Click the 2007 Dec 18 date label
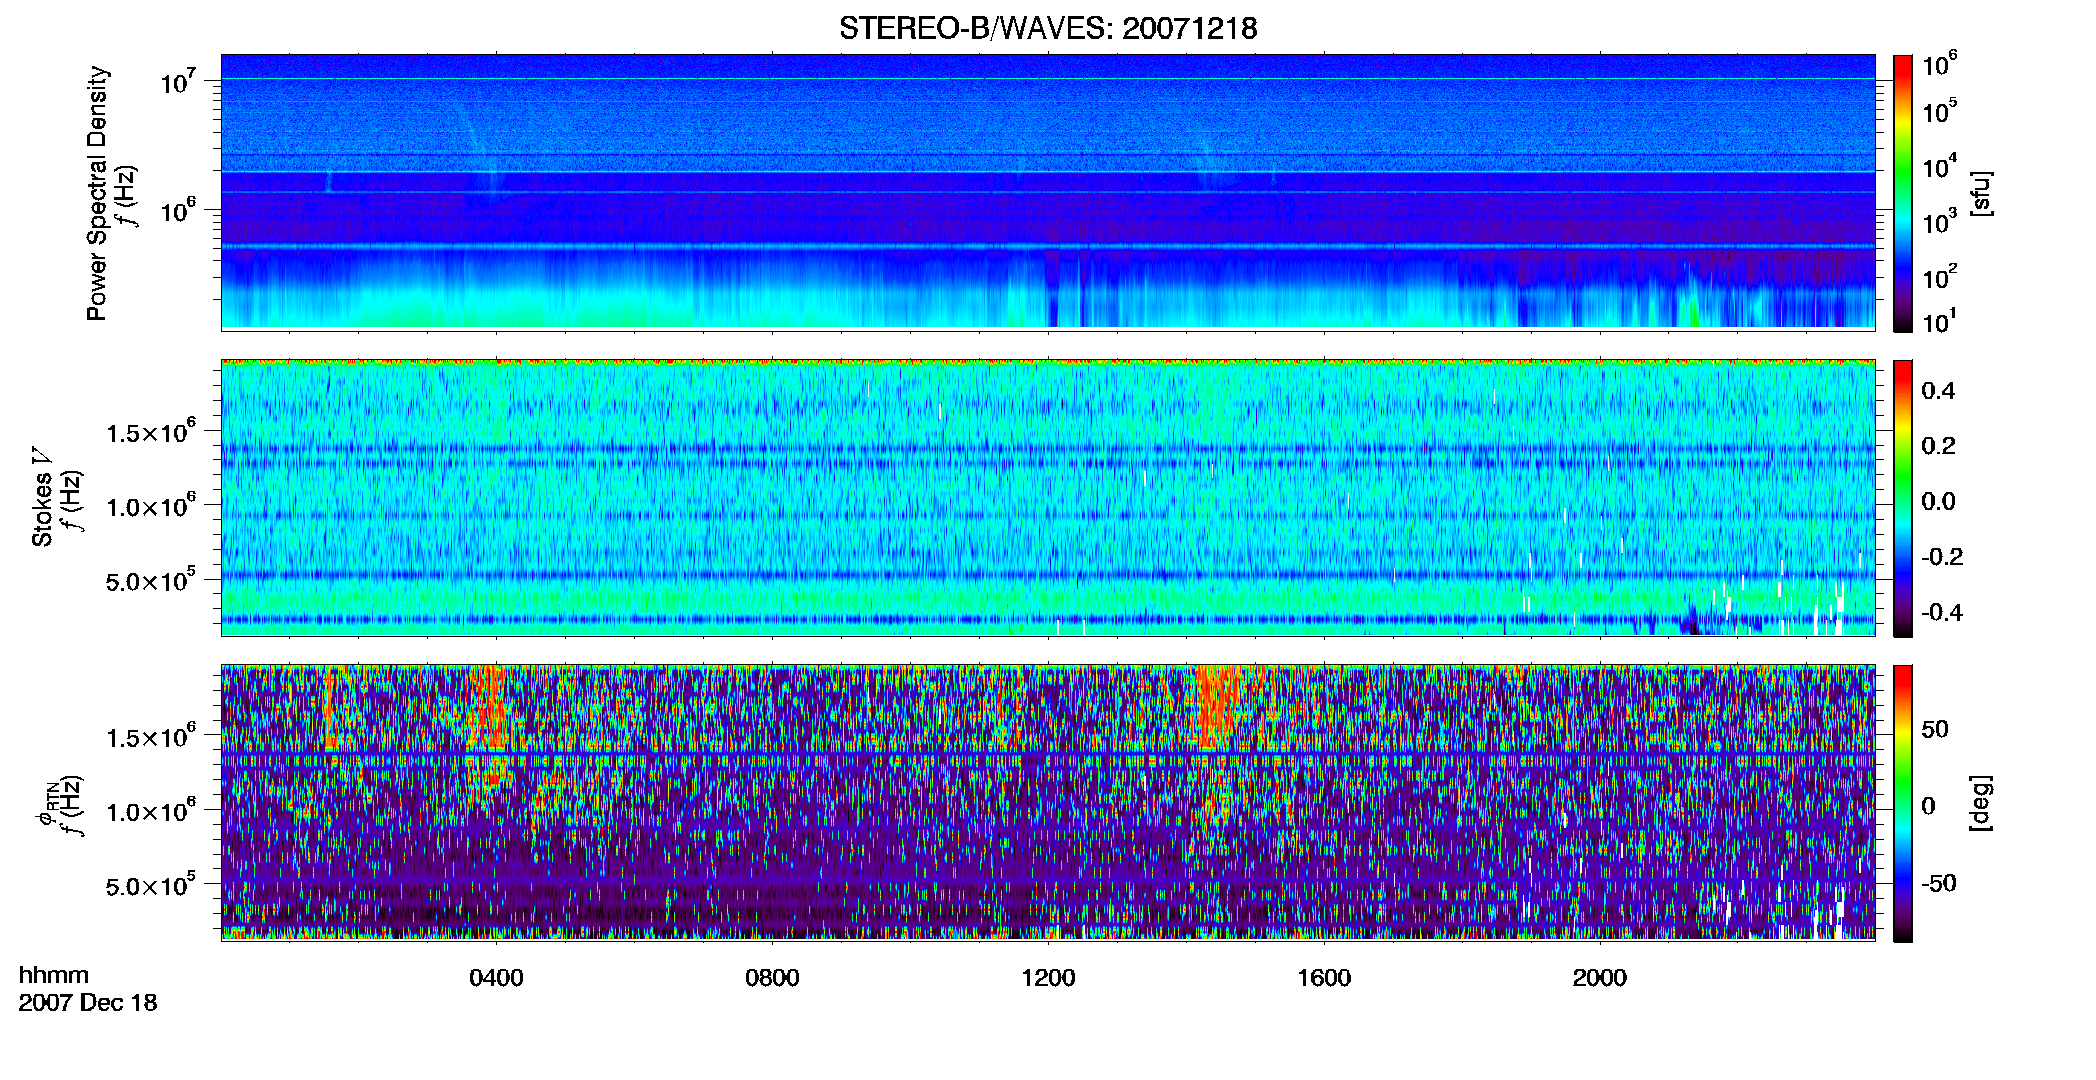2096x1080 pixels. tap(88, 1003)
